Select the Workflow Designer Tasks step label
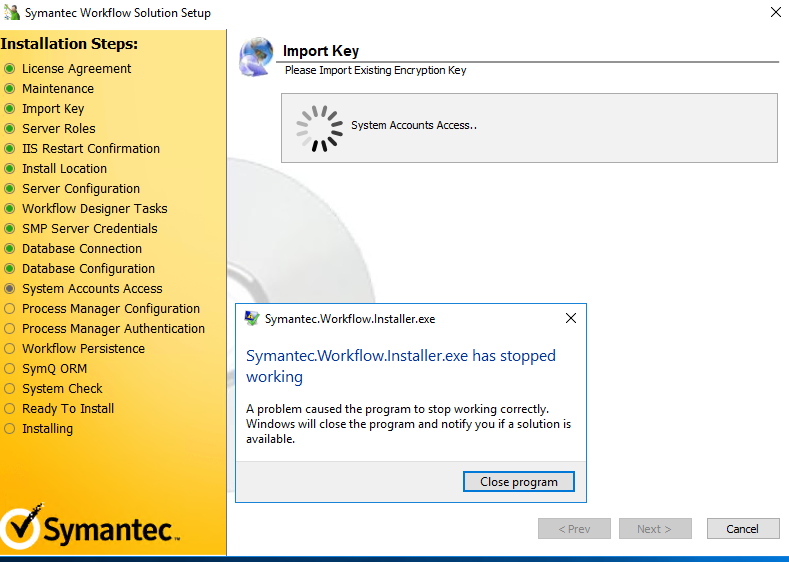The height and width of the screenshot is (562, 789). click(95, 208)
